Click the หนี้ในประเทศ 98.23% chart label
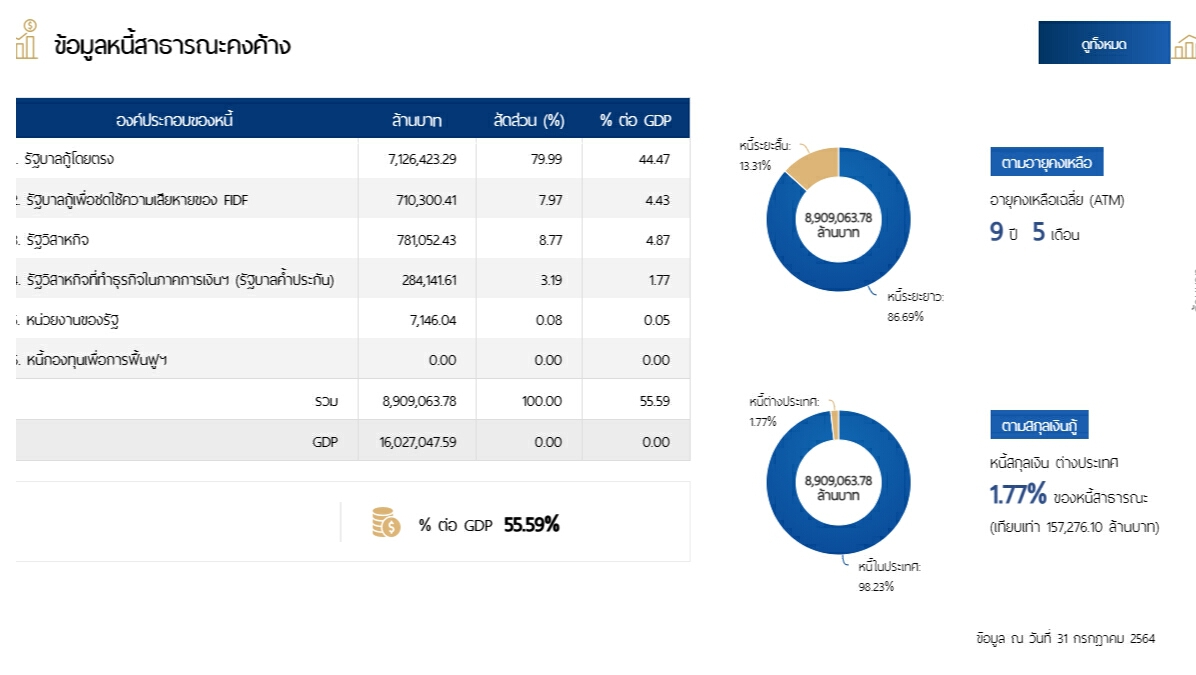Viewport: 1196px width, 675px height. [889, 576]
